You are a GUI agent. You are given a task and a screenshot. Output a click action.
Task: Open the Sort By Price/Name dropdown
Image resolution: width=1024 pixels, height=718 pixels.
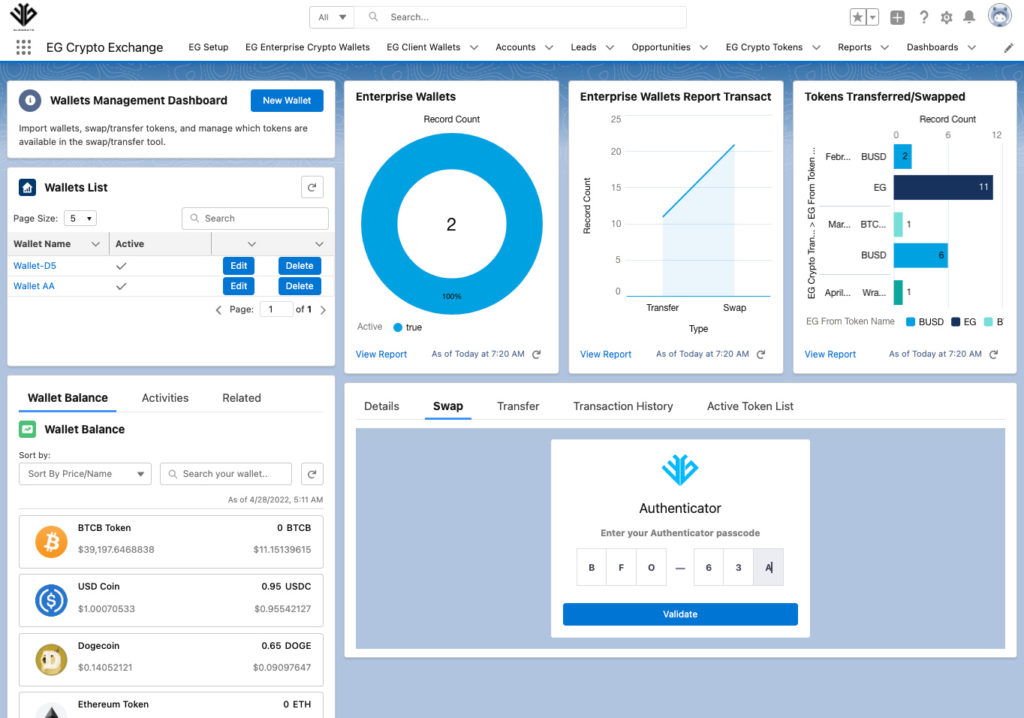click(x=84, y=473)
